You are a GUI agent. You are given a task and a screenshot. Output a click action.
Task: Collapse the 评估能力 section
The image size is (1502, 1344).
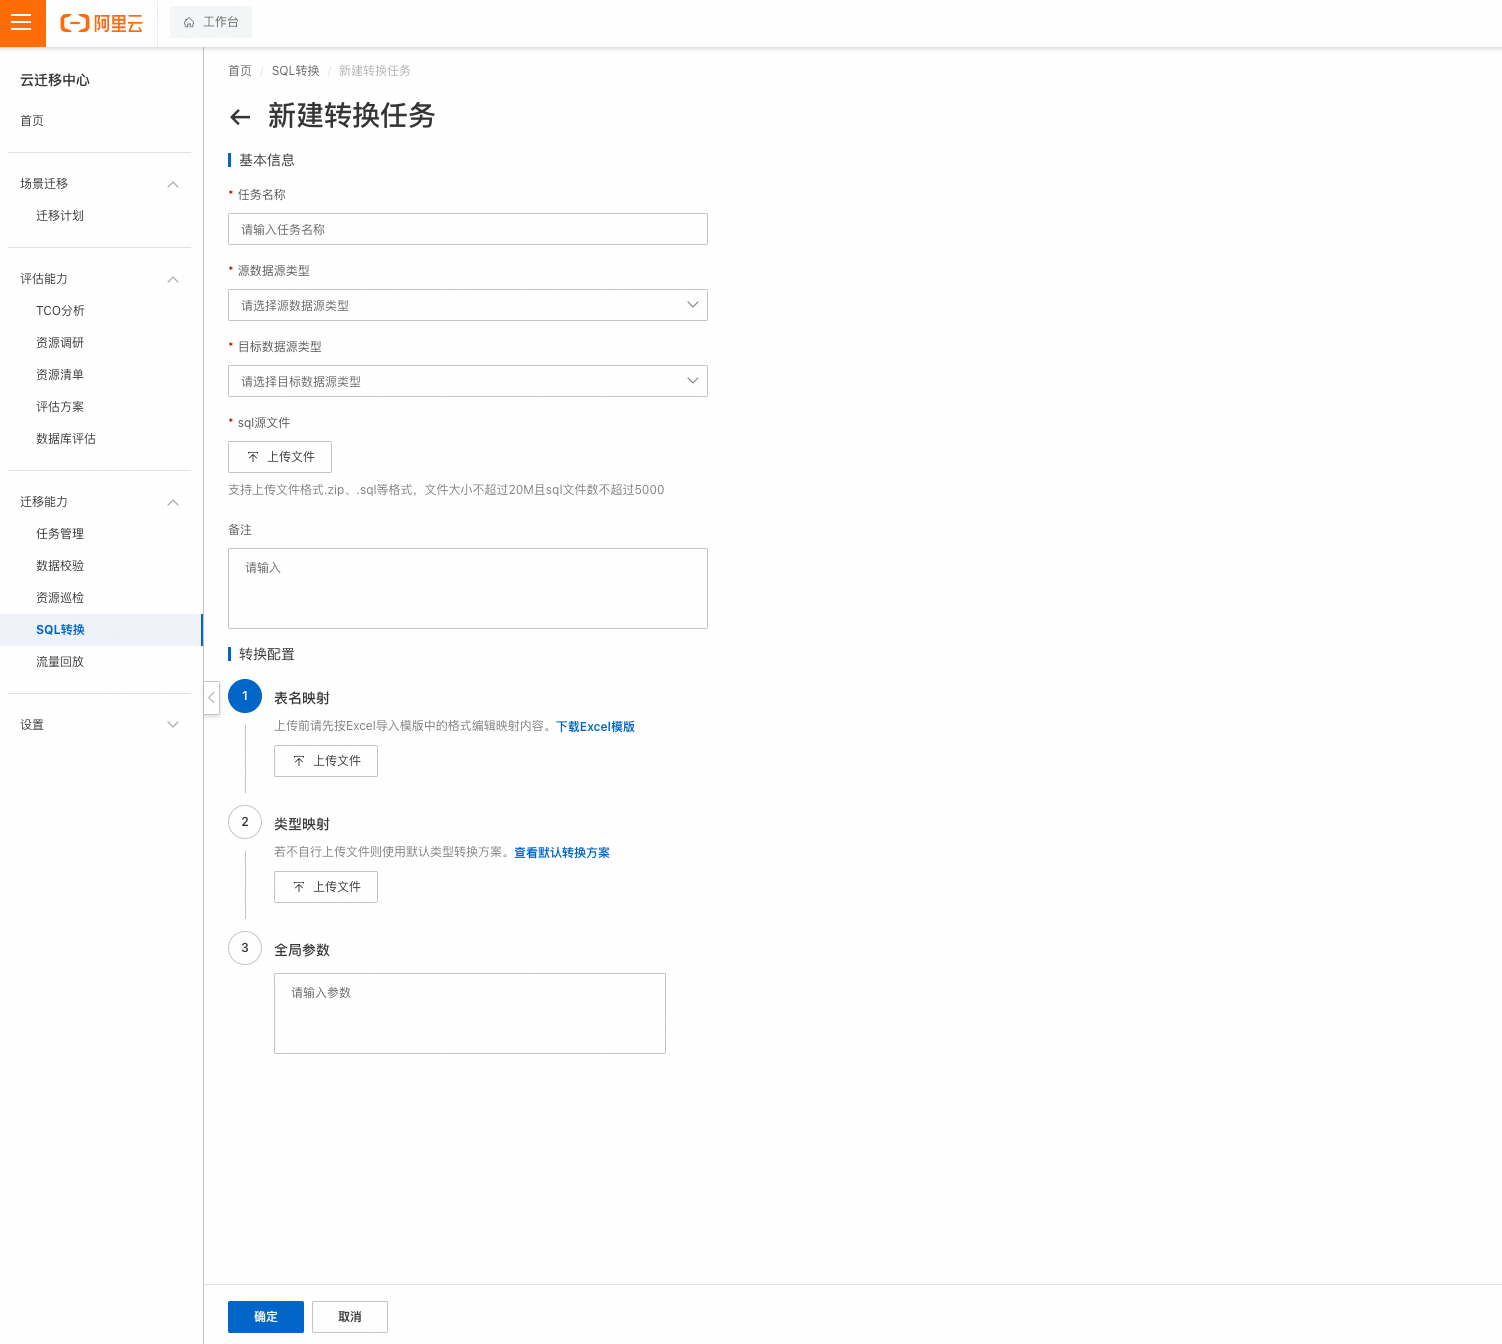point(173,279)
